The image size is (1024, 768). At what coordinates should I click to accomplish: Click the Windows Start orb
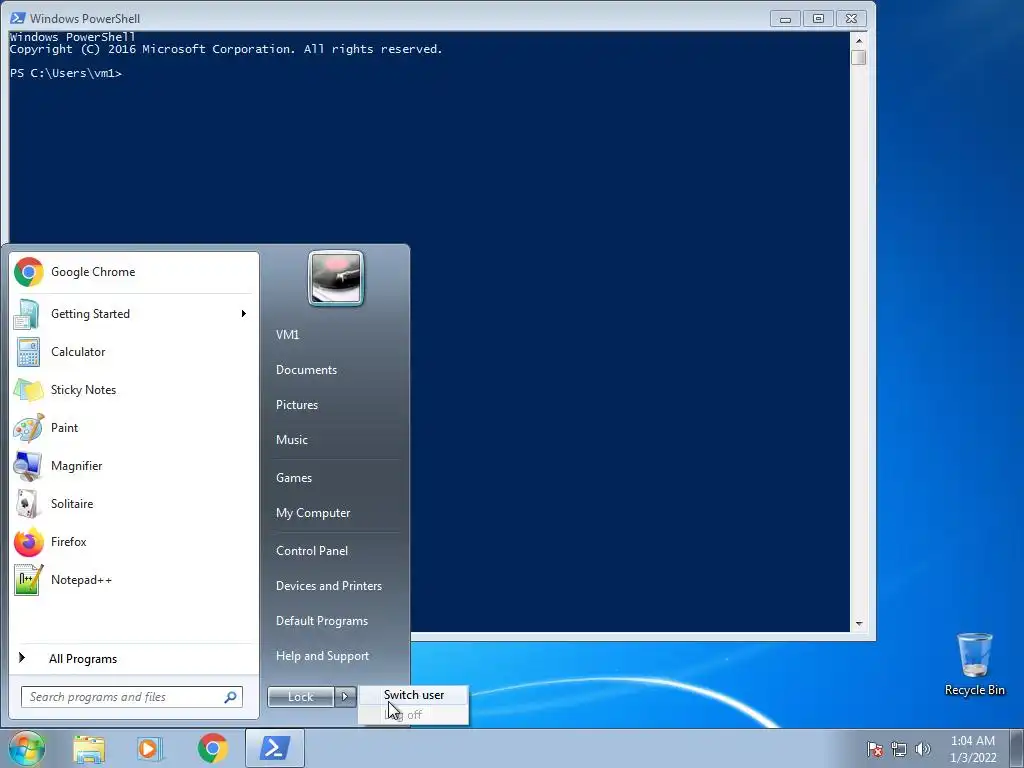pyautogui.click(x=26, y=748)
